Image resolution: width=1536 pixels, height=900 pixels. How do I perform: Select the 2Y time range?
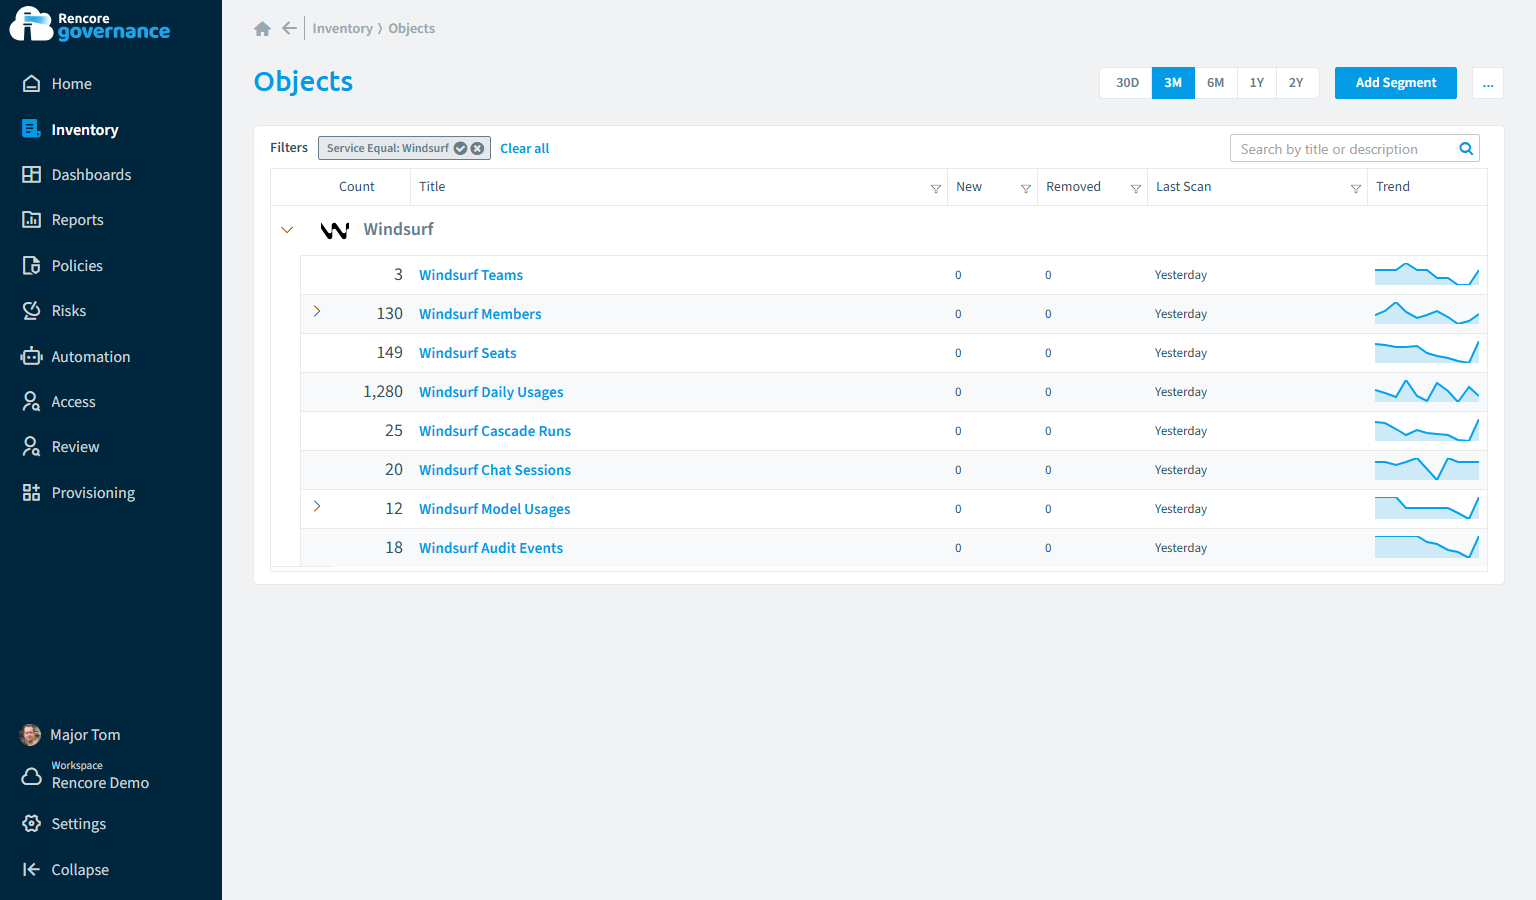tap(1296, 83)
